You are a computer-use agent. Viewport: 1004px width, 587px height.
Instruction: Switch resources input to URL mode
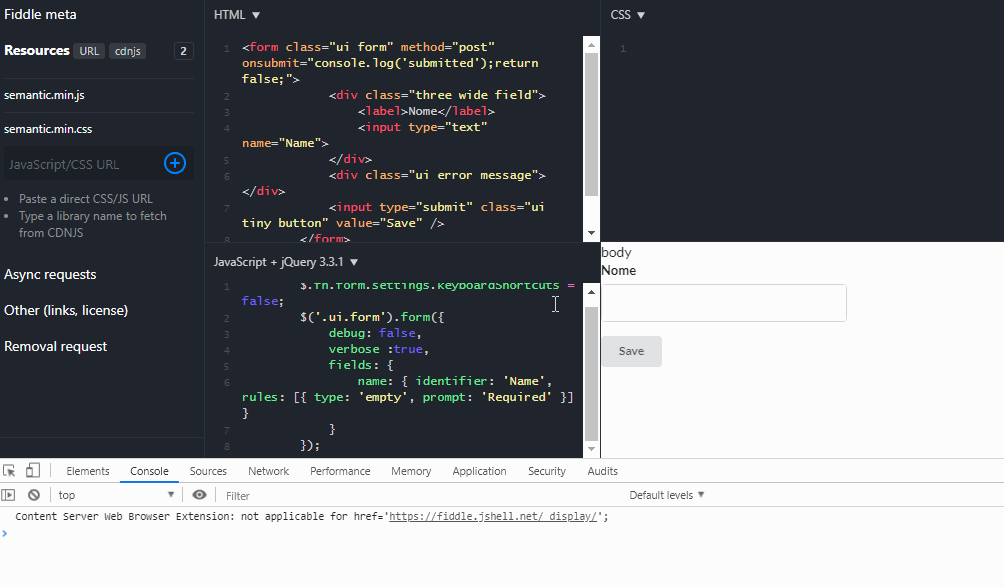coord(89,50)
